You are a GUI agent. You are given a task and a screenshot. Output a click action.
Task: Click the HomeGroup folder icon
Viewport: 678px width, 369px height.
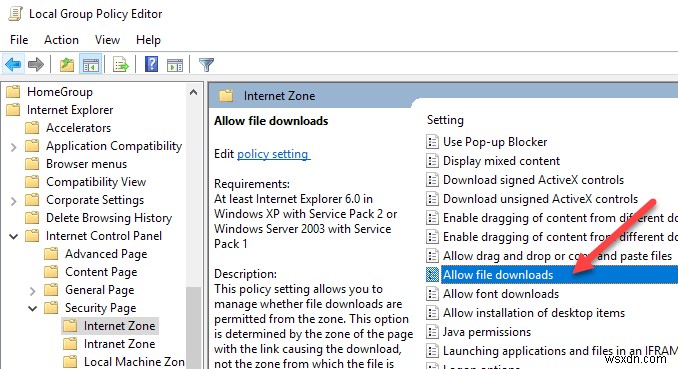point(13,92)
